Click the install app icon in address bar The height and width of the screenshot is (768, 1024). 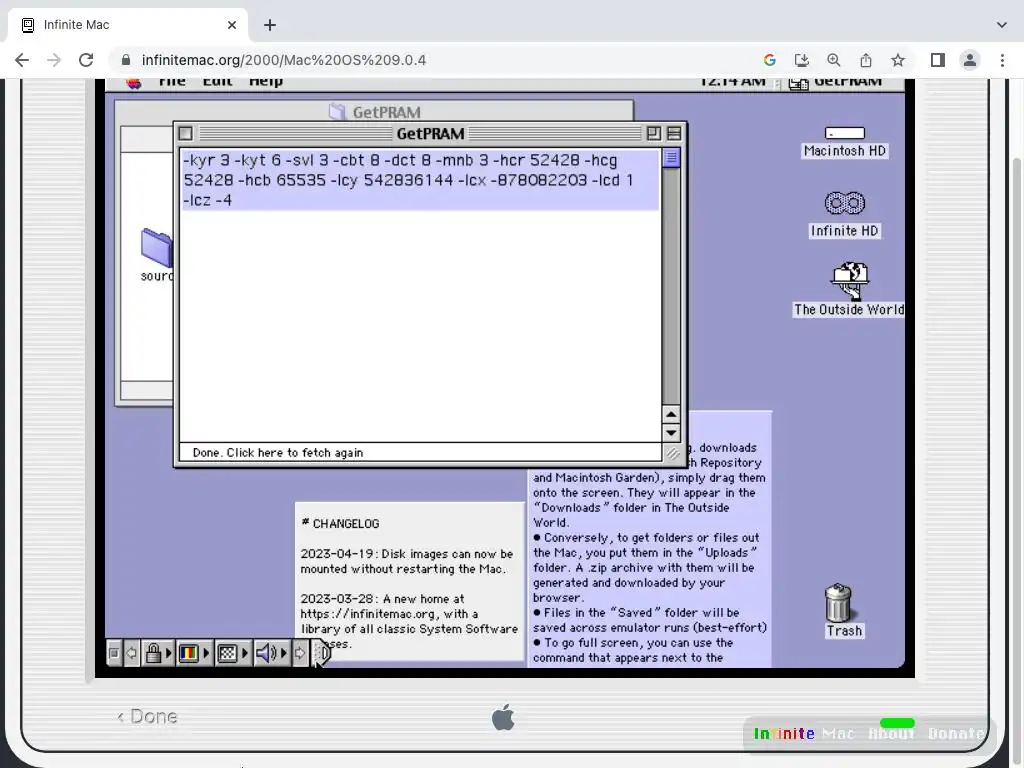801,60
